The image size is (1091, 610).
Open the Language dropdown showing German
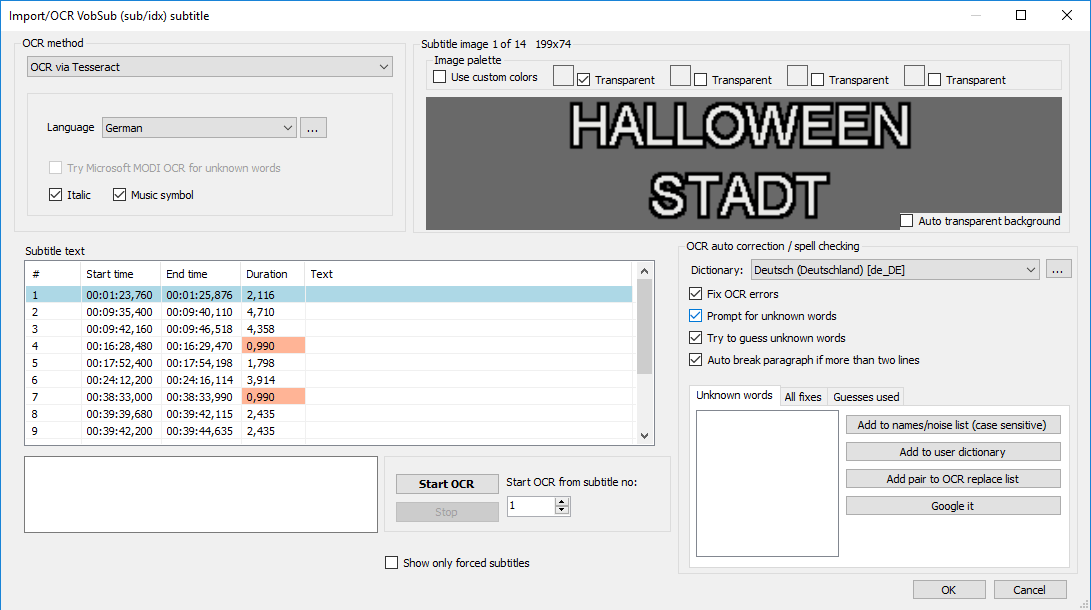click(x=199, y=128)
